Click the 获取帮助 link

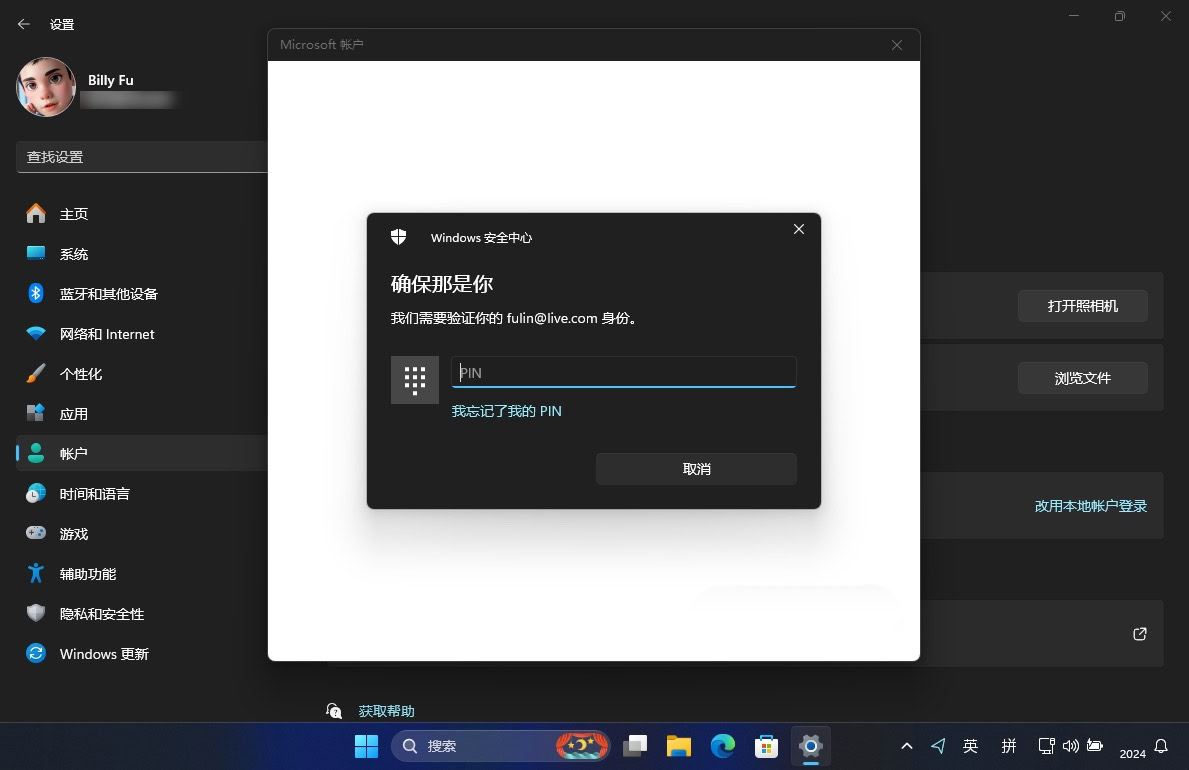pos(386,711)
